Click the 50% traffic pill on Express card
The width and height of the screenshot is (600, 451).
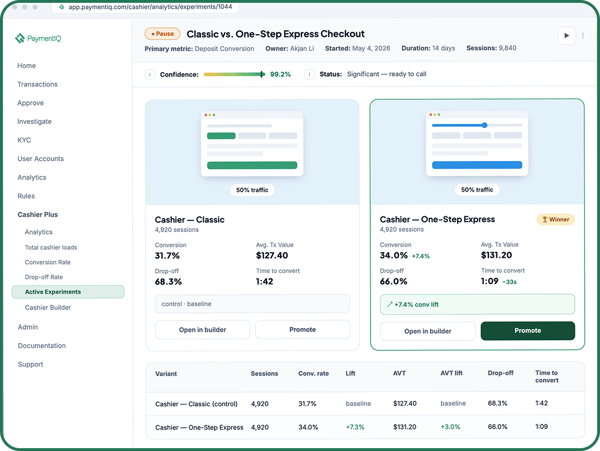pyautogui.click(x=477, y=190)
